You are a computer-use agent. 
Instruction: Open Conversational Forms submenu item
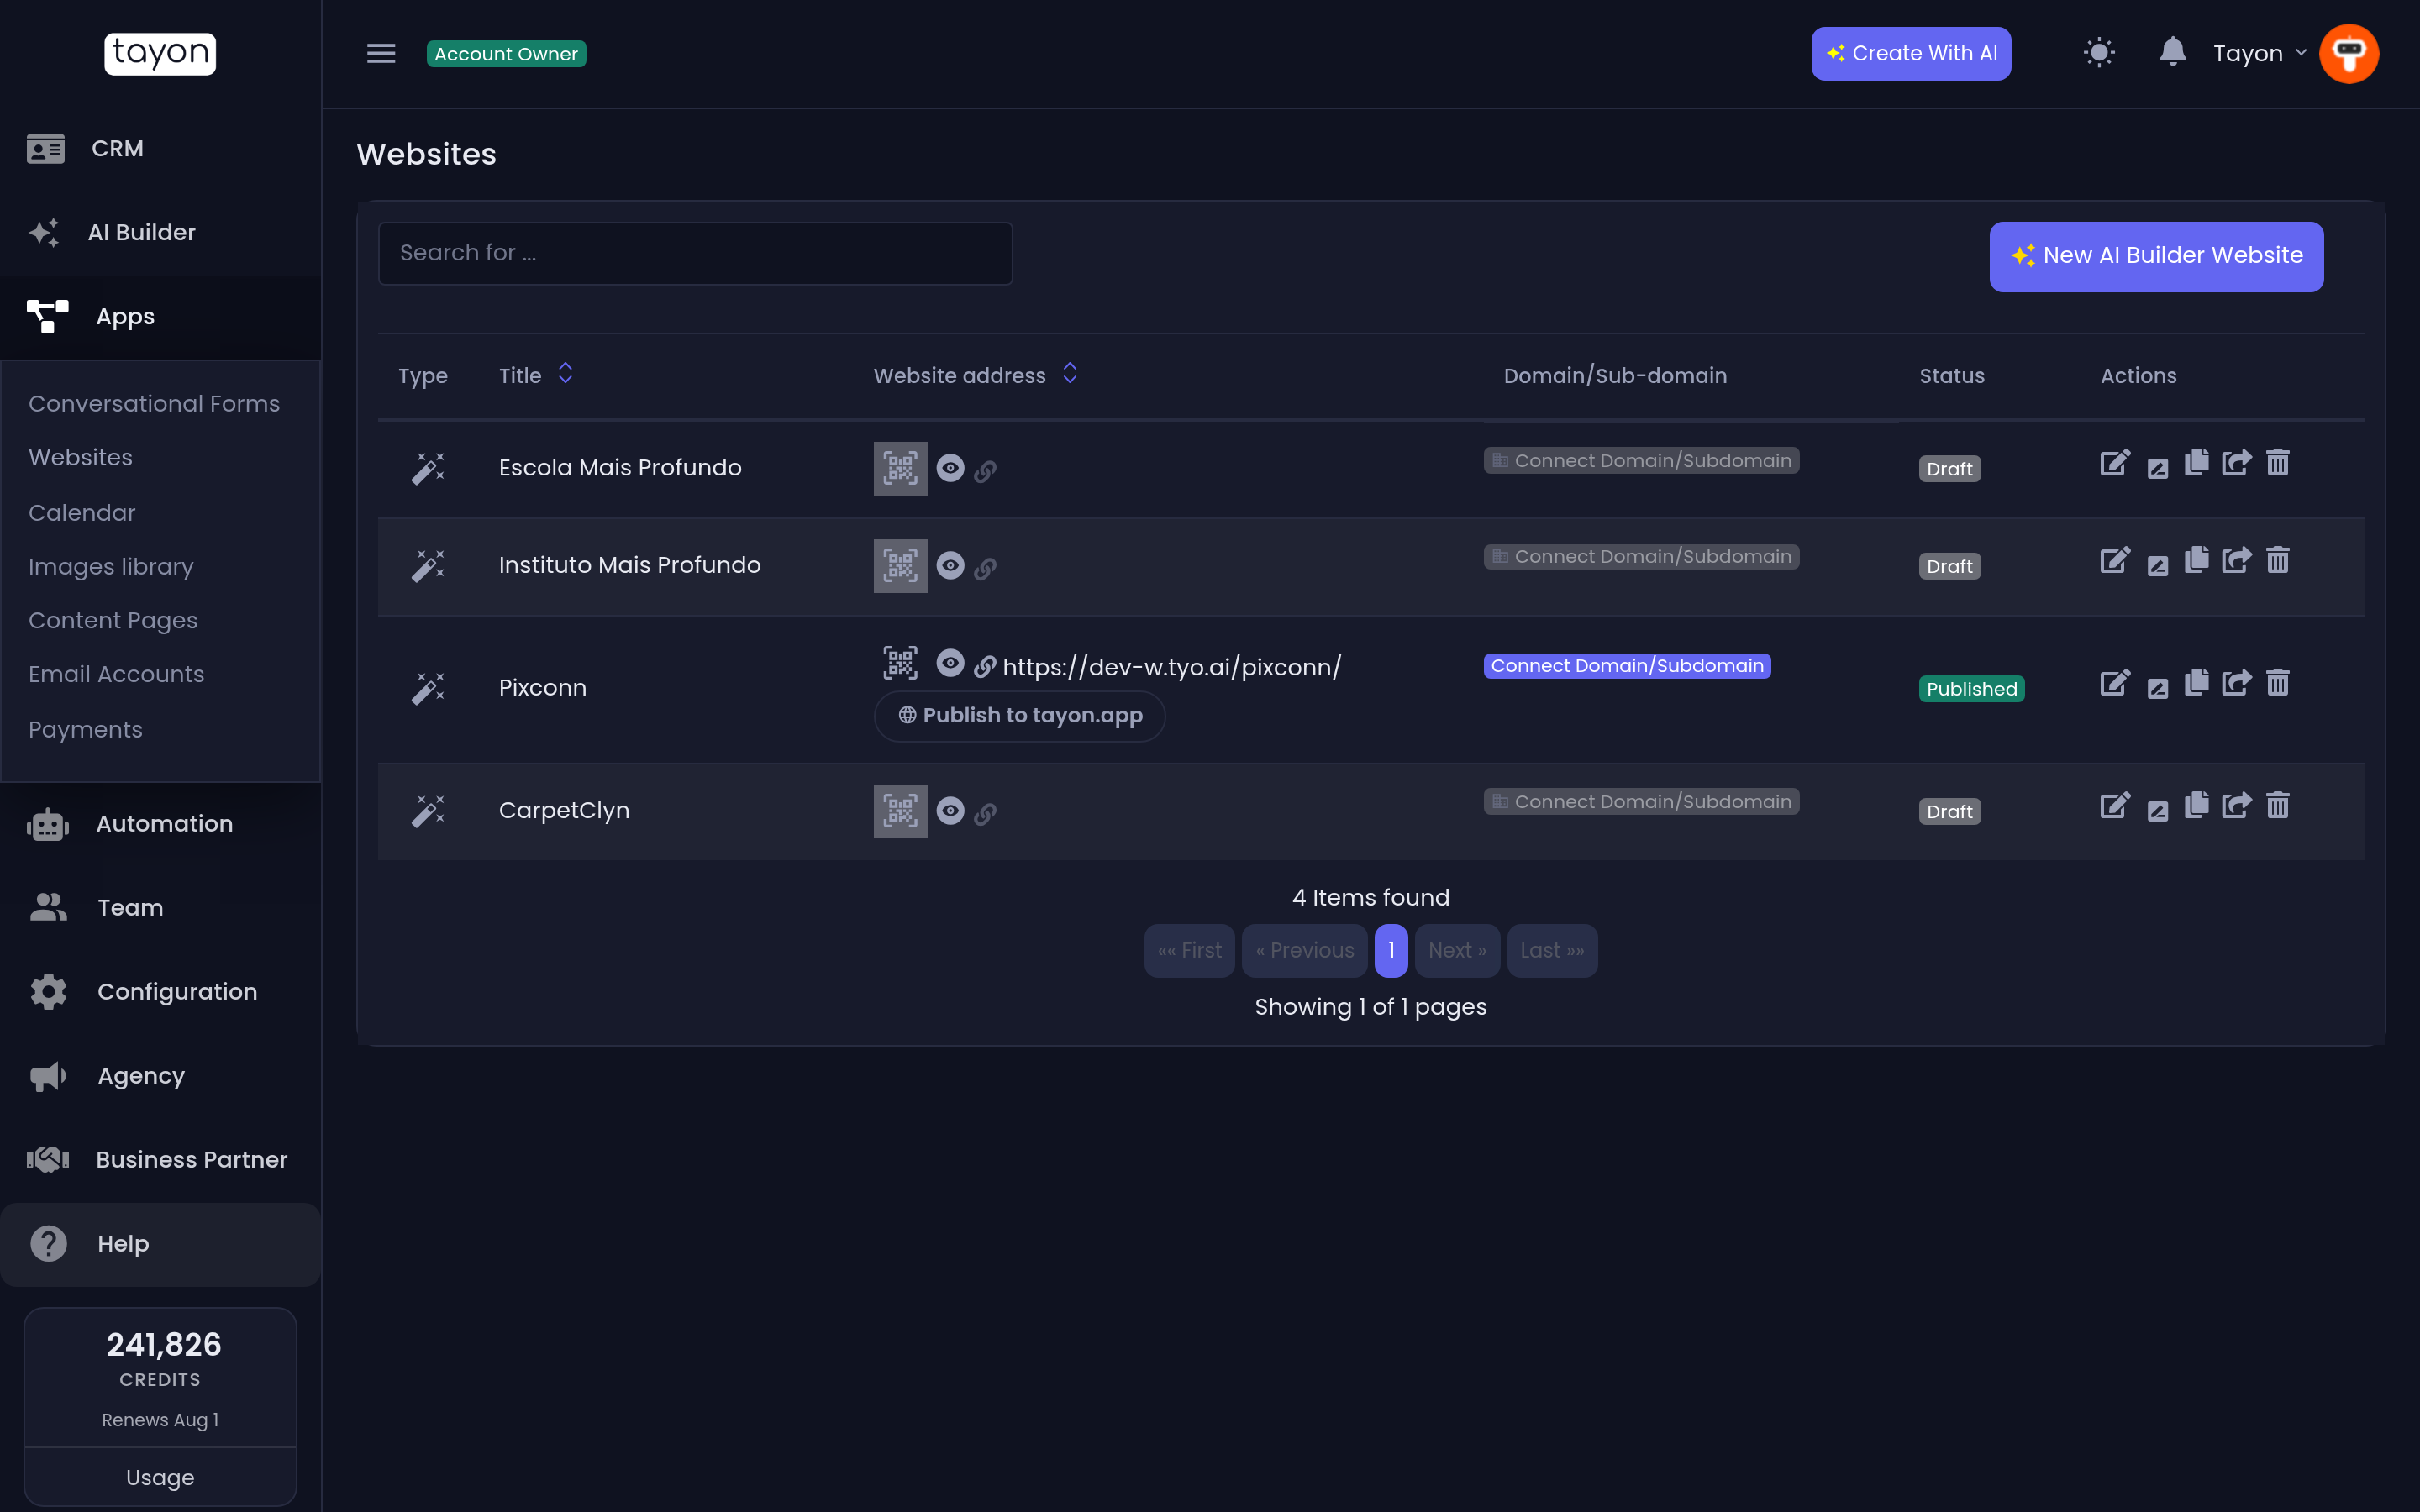(x=154, y=404)
